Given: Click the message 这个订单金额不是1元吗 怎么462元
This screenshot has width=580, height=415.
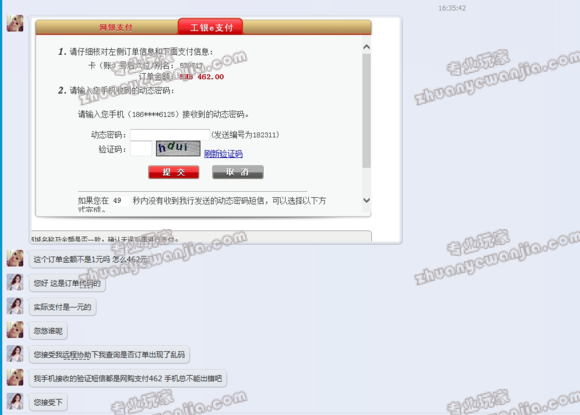Looking at the screenshot, I should point(91,259).
